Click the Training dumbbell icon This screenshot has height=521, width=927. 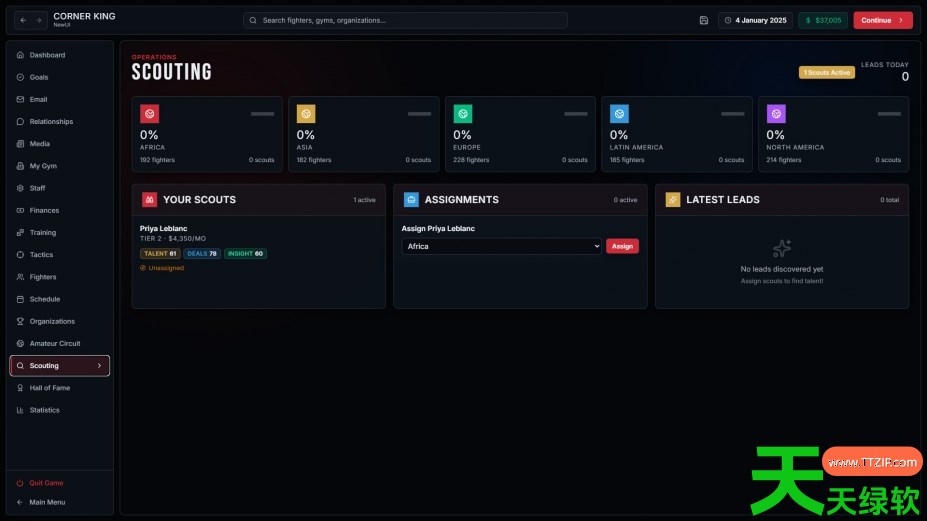[x=20, y=232]
